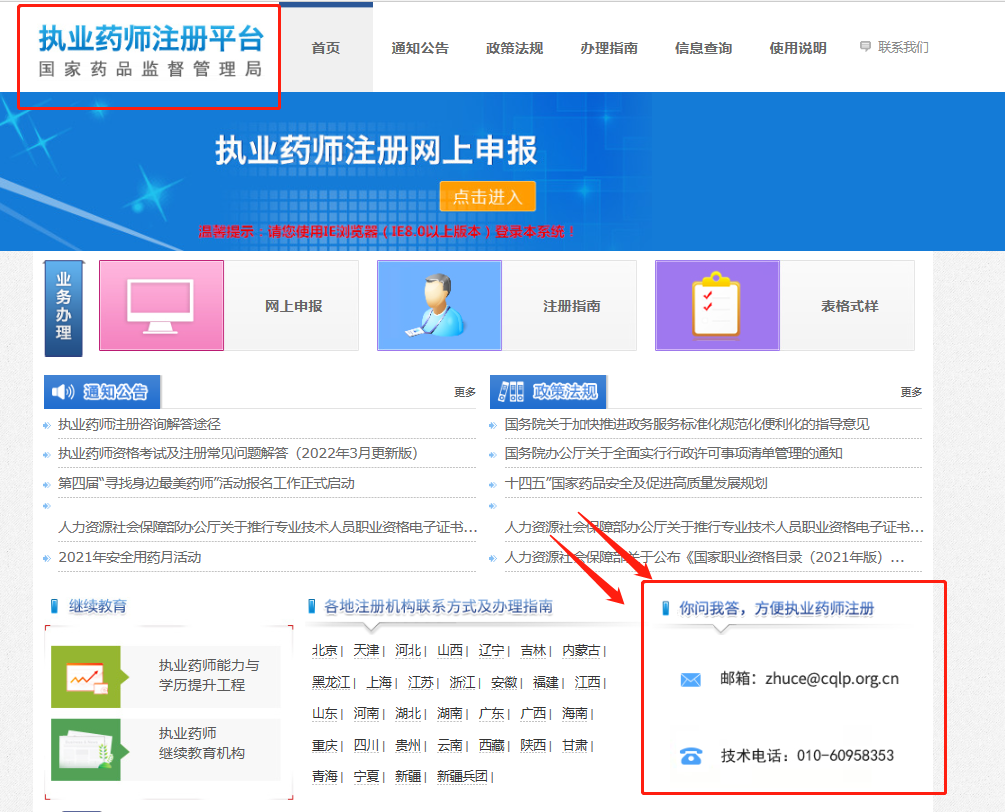Show 更多 in the 通知公告 section
The width and height of the screenshot is (1005, 812).
(465, 393)
